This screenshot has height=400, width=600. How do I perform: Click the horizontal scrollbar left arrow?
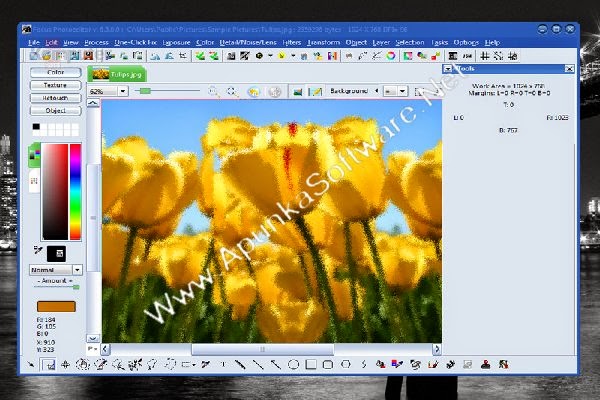[x=105, y=349]
